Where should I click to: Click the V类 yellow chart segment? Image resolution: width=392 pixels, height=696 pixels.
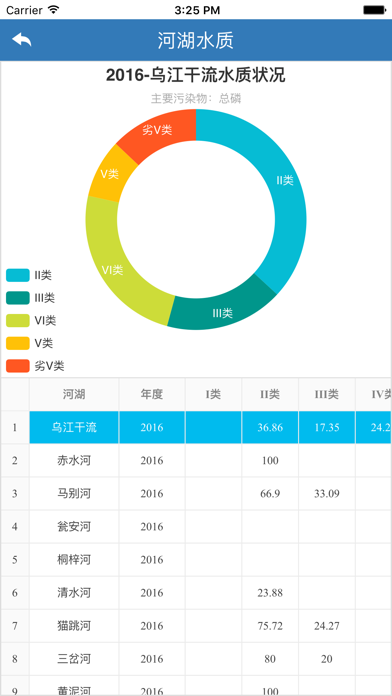tap(109, 173)
